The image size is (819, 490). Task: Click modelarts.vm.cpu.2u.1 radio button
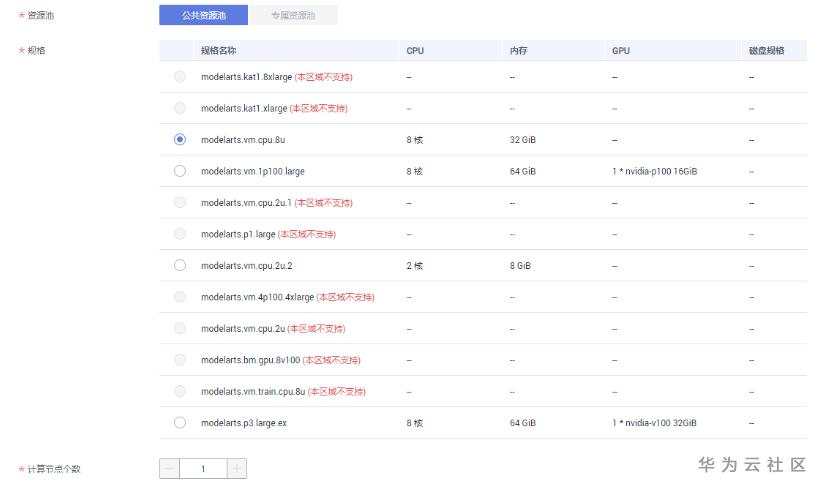coord(180,203)
